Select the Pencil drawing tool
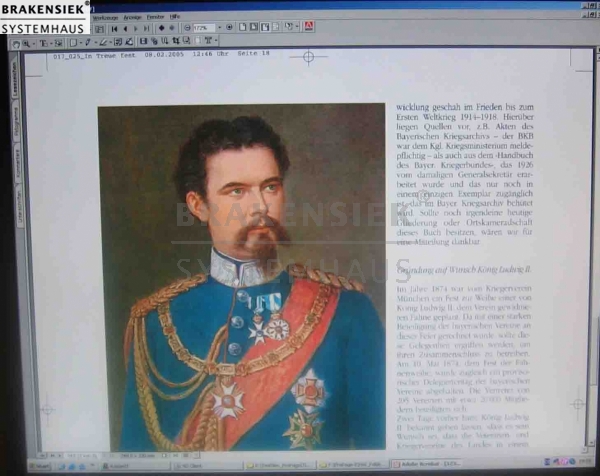The image size is (600, 476). coord(88,42)
